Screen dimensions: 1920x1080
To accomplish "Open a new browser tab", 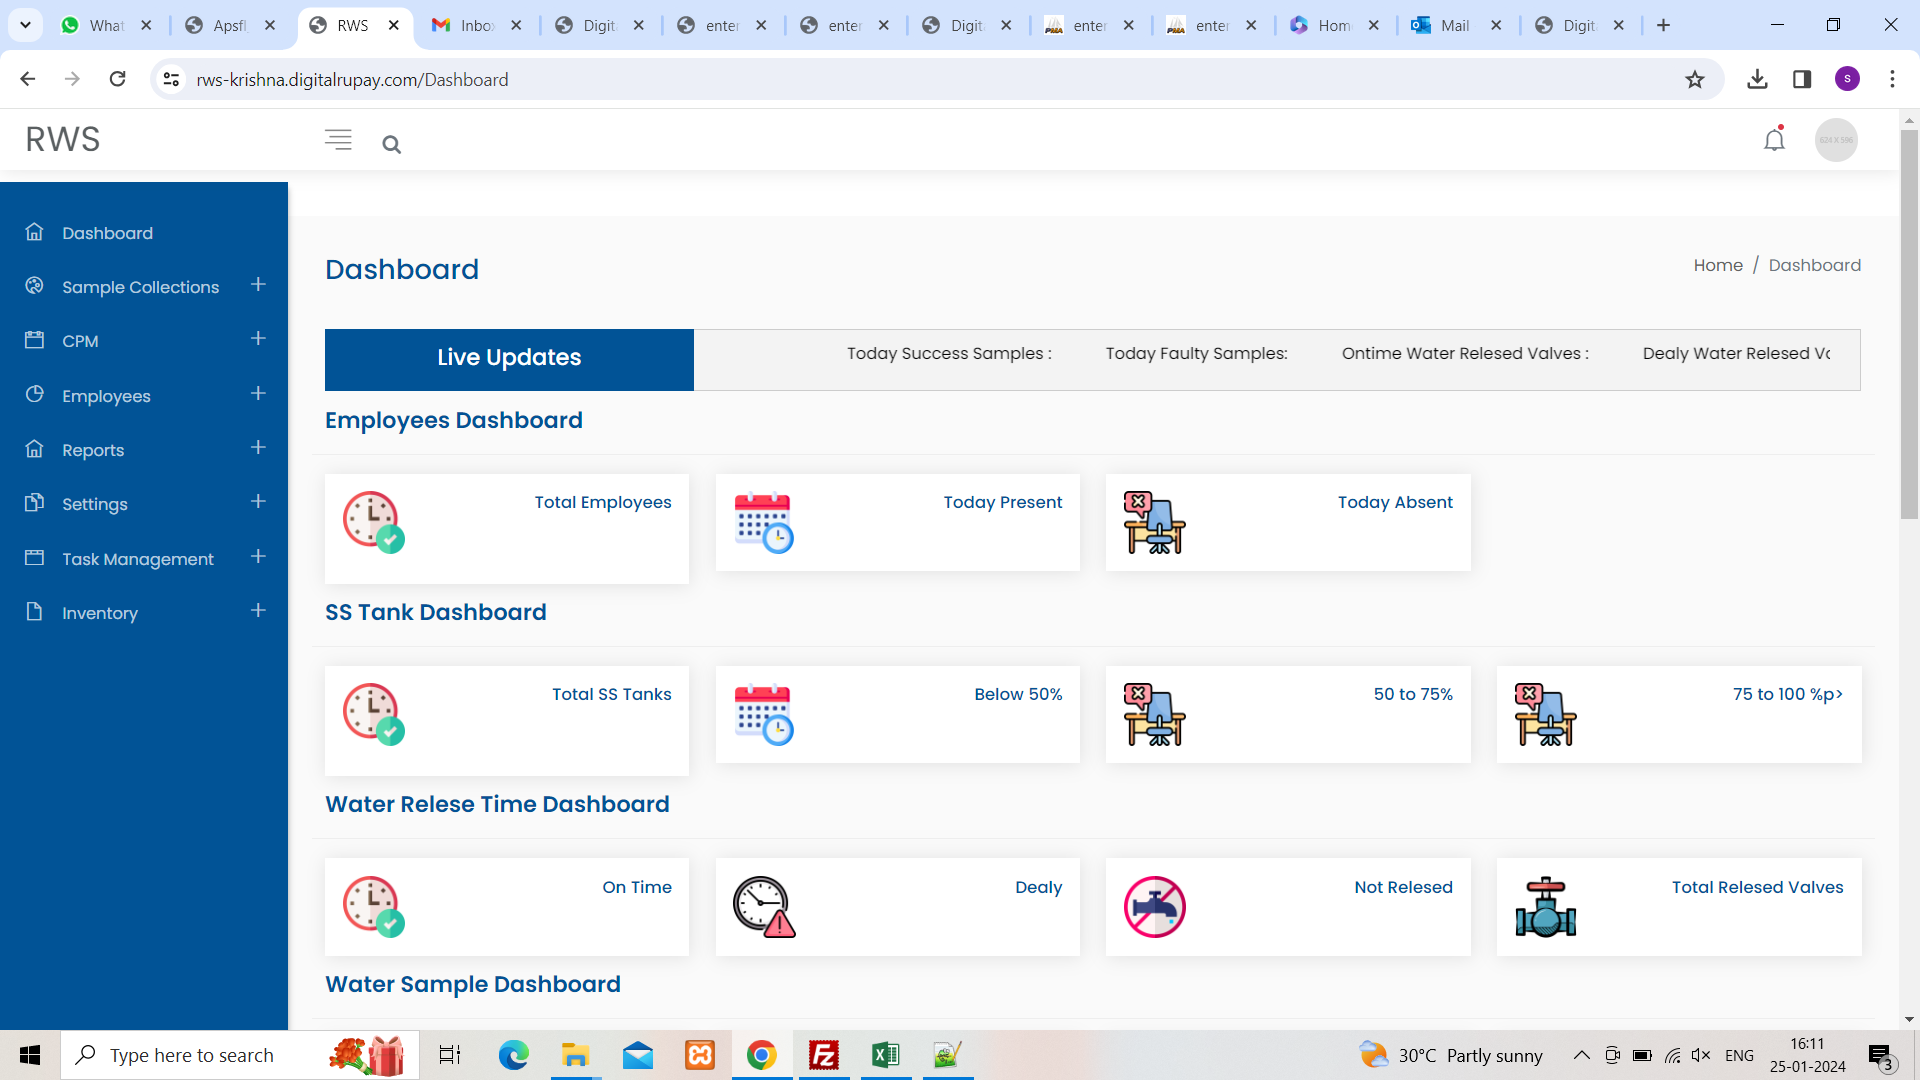I will tap(1663, 25).
